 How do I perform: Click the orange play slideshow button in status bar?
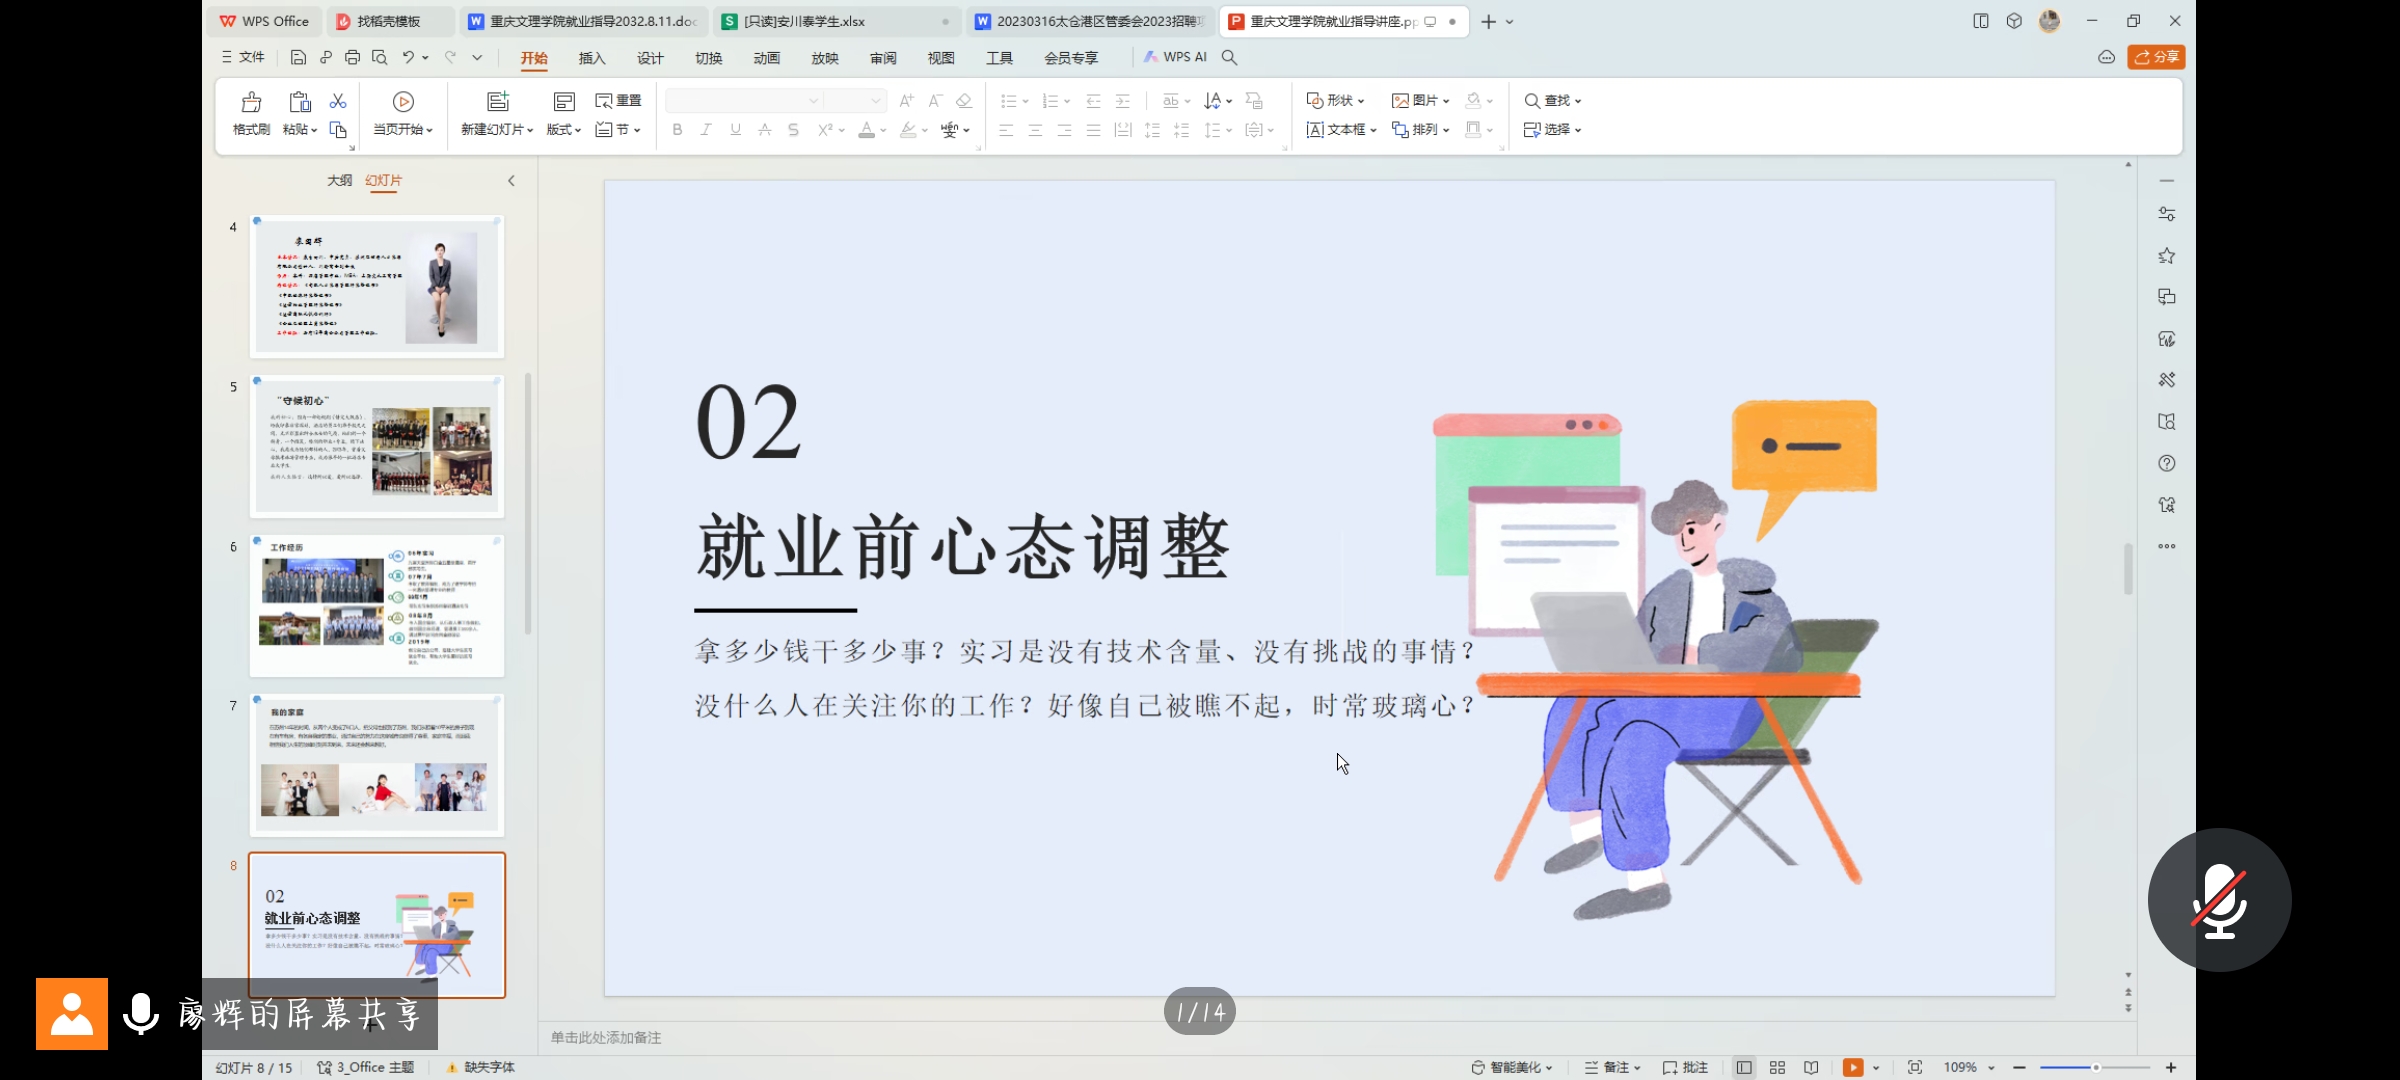[1852, 1067]
